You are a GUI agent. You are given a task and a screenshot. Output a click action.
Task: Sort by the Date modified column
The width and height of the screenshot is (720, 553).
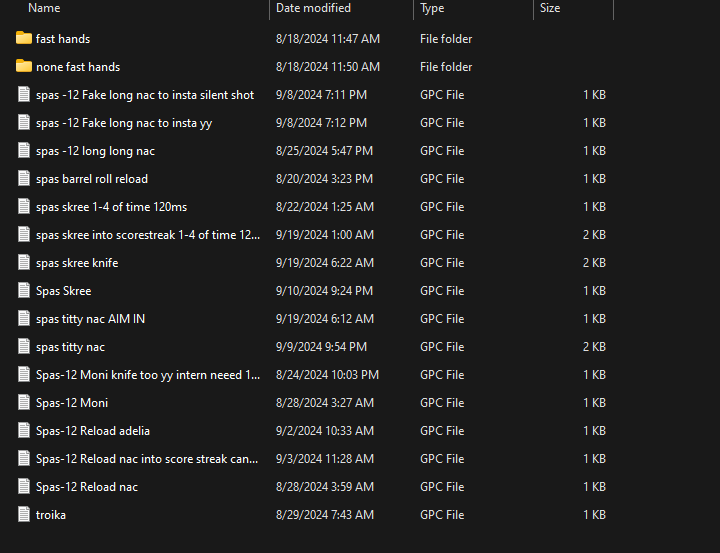coord(313,8)
